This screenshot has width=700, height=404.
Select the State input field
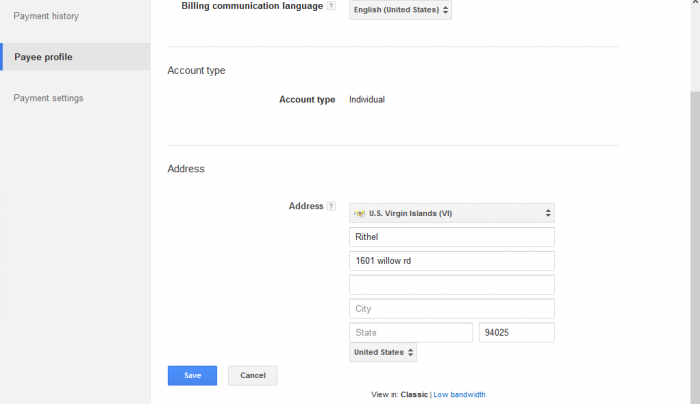410,332
